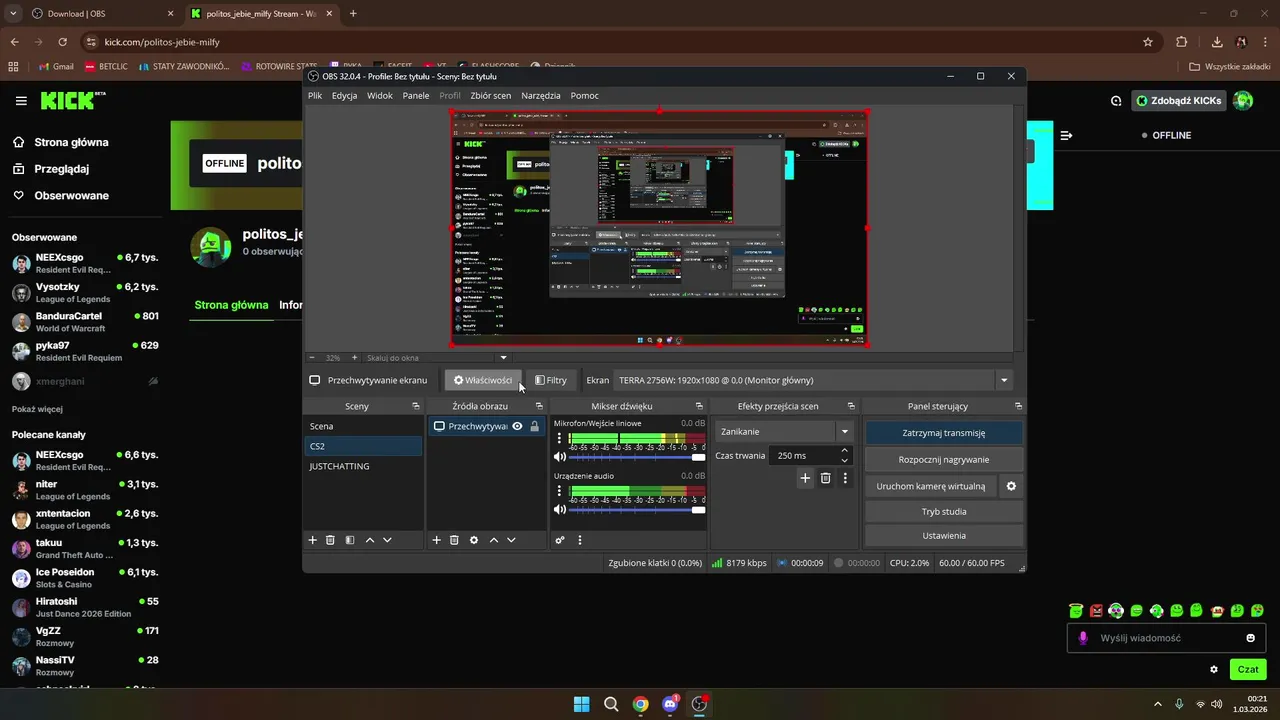Decrease Czas trwania duration stepper

[x=845, y=460]
